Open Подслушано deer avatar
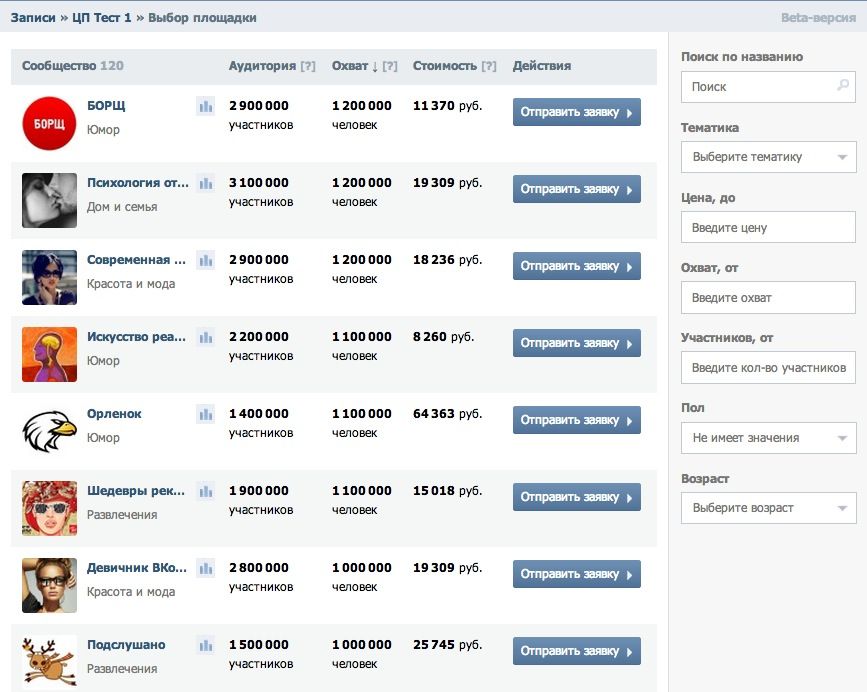Viewport: 867px width, 692px height. 49,662
